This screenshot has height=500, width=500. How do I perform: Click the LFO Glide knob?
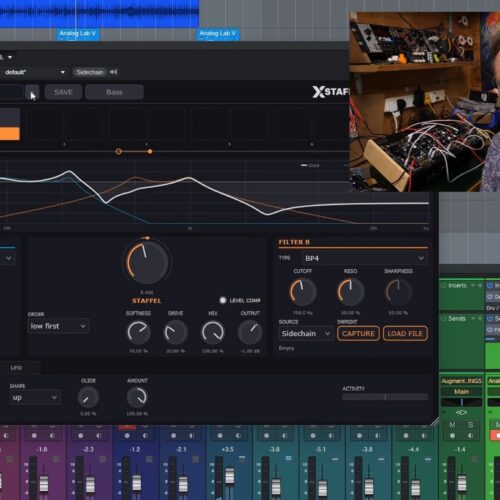pos(88,397)
